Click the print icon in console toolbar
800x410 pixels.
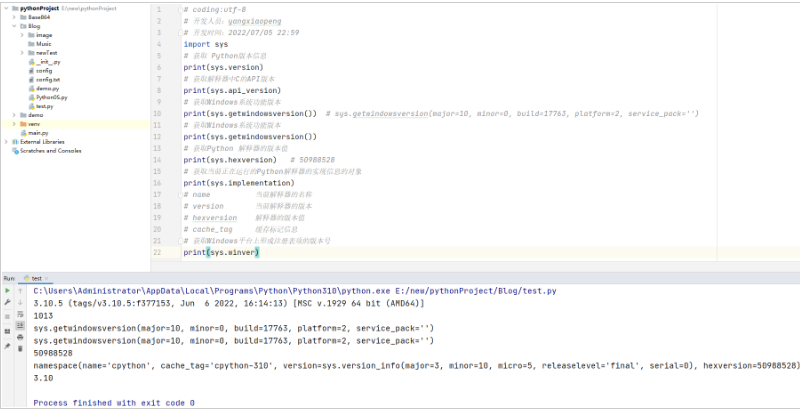20,337
